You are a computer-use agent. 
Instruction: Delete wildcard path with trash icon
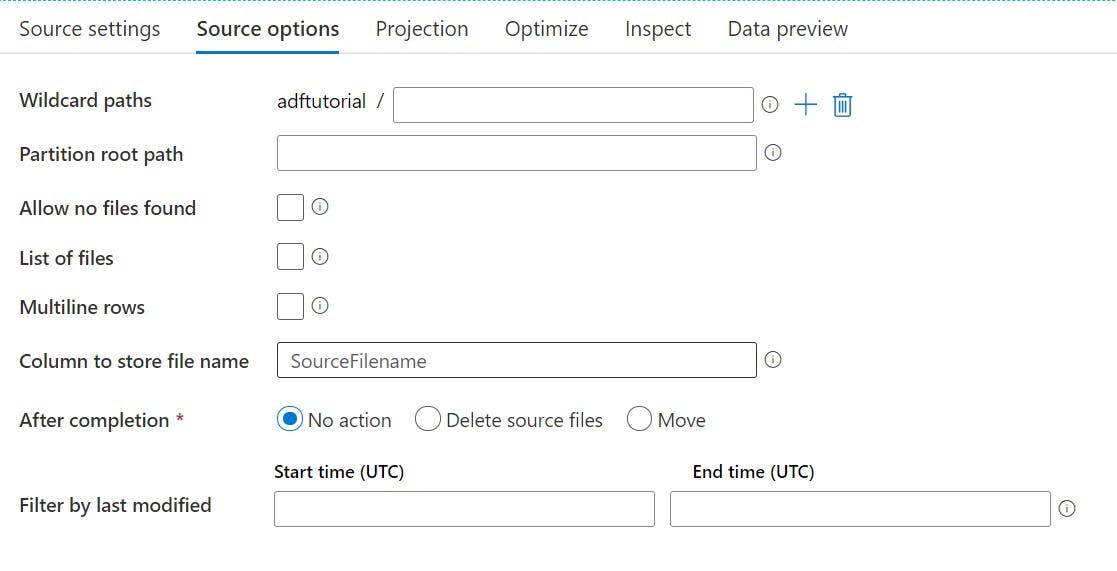[x=842, y=105]
